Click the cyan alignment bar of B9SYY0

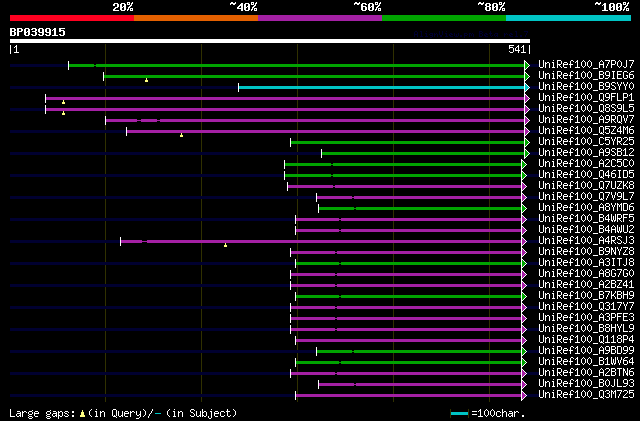(x=382, y=87)
